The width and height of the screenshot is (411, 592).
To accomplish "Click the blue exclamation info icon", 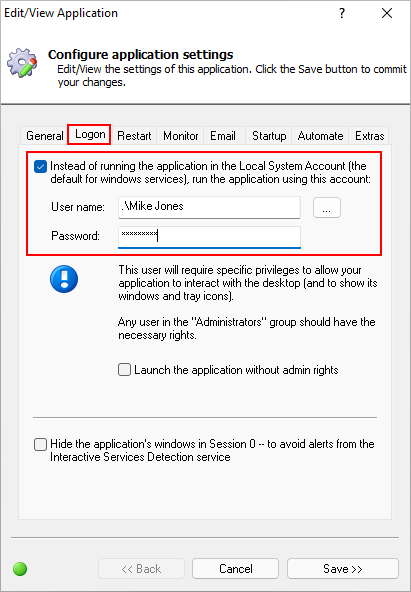I will 64,279.
